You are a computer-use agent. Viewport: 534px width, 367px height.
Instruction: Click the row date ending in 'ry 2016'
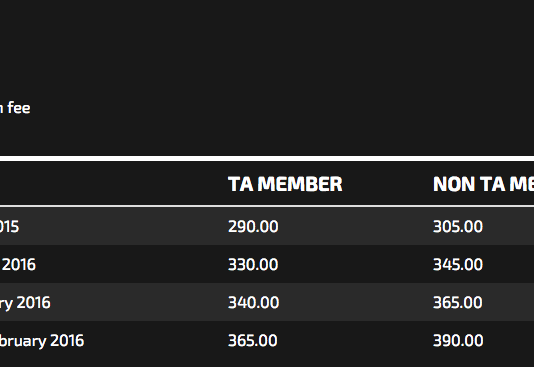tap(25, 303)
